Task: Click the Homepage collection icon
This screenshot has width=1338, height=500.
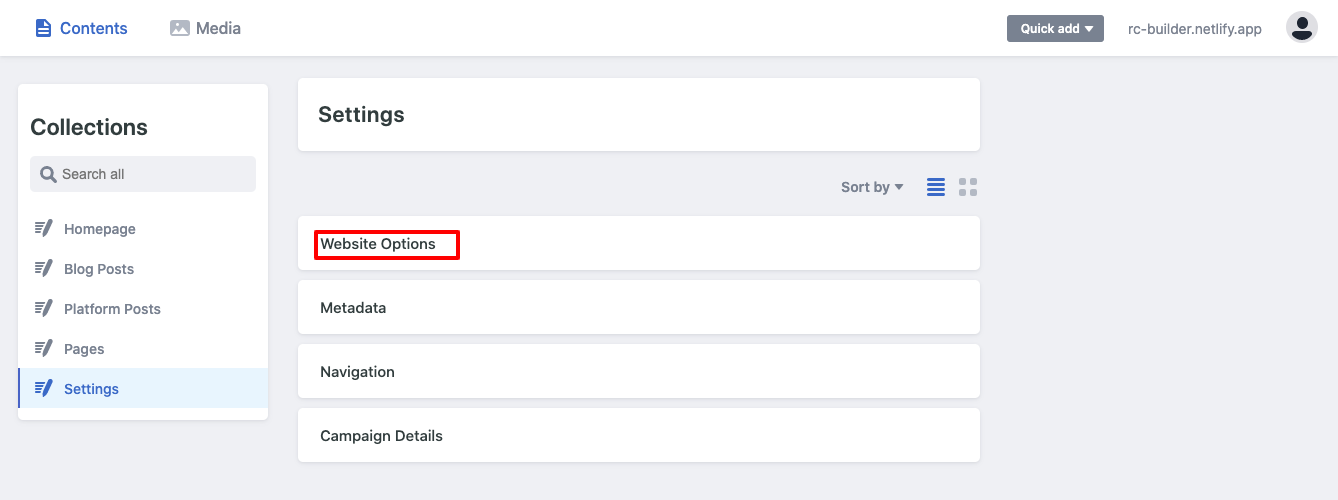Action: tap(43, 228)
